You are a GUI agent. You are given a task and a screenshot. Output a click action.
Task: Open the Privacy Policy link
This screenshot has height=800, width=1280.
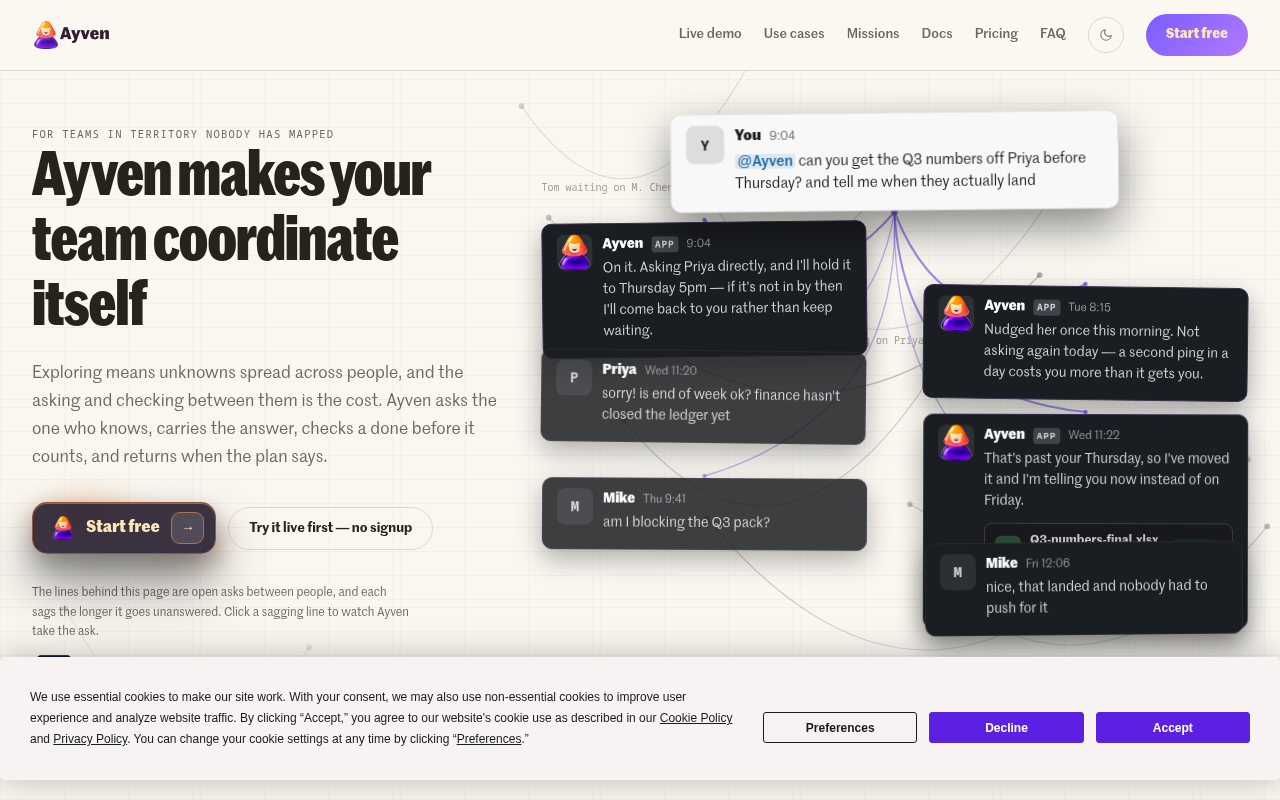pyautogui.click(x=90, y=739)
